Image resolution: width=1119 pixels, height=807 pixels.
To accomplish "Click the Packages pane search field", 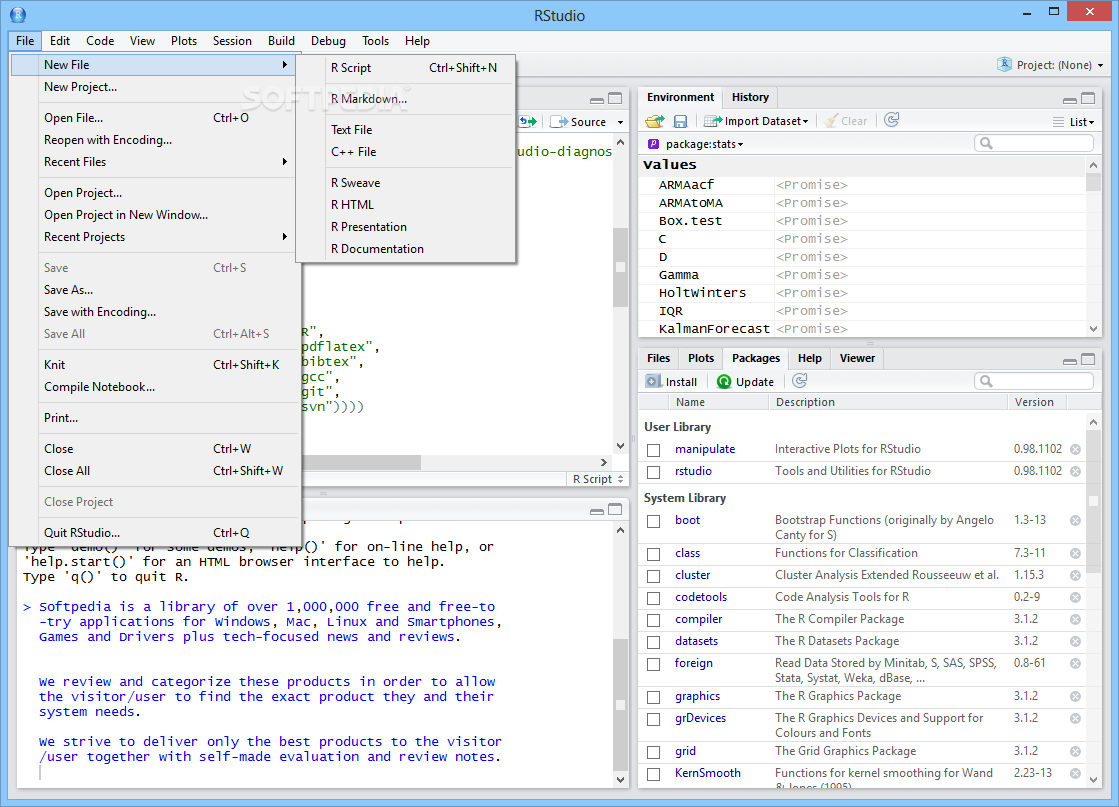I will (1033, 381).
